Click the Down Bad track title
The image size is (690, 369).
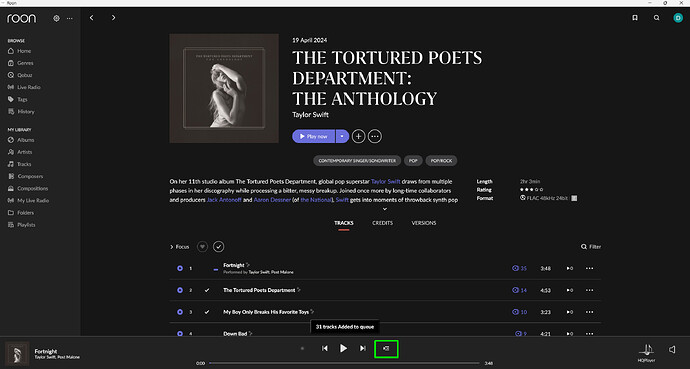(235, 334)
